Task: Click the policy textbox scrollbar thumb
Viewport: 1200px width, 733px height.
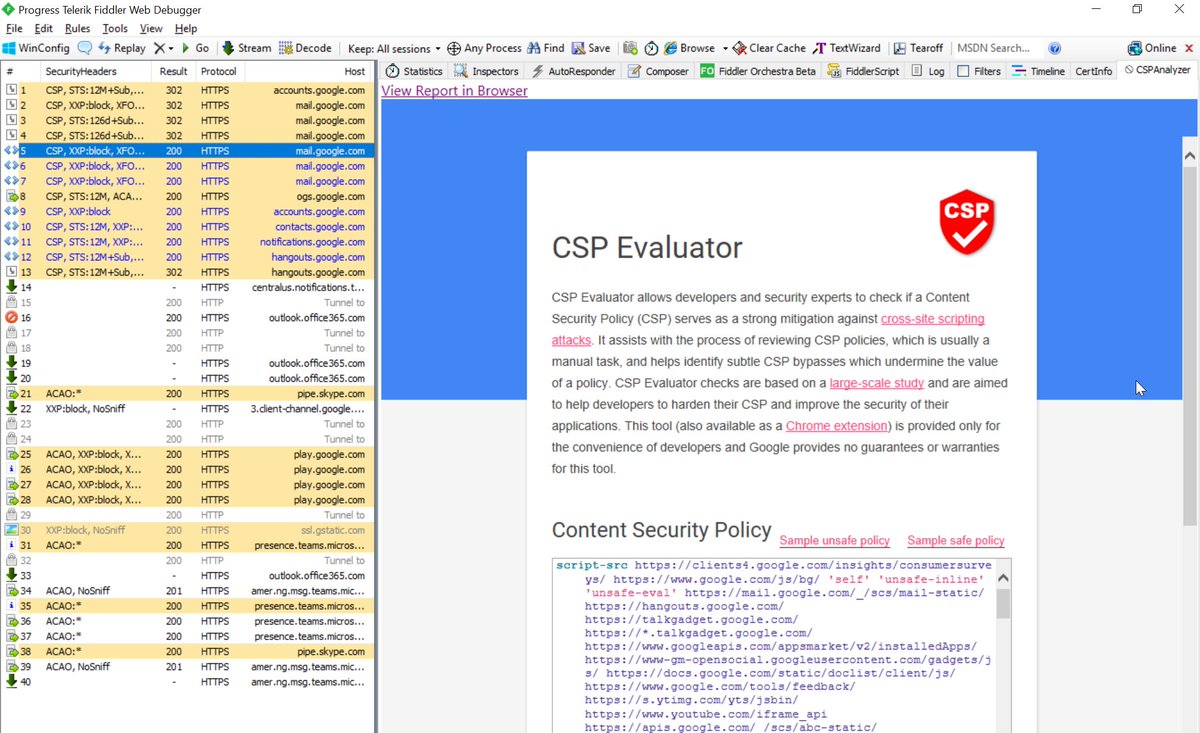Action: coord(1003,603)
